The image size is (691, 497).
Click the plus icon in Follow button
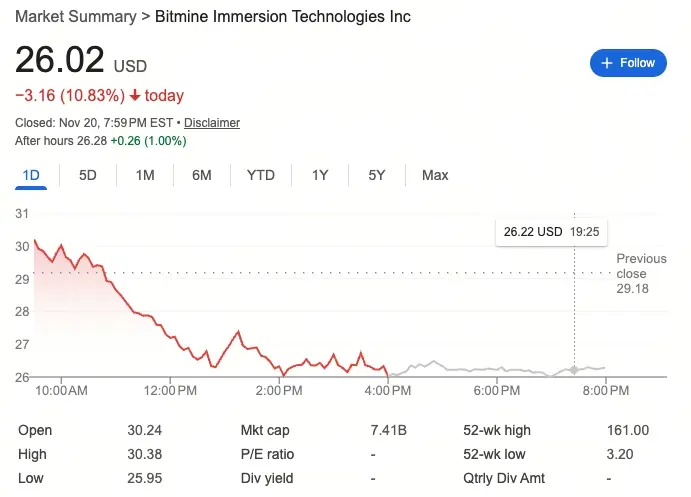coord(605,63)
